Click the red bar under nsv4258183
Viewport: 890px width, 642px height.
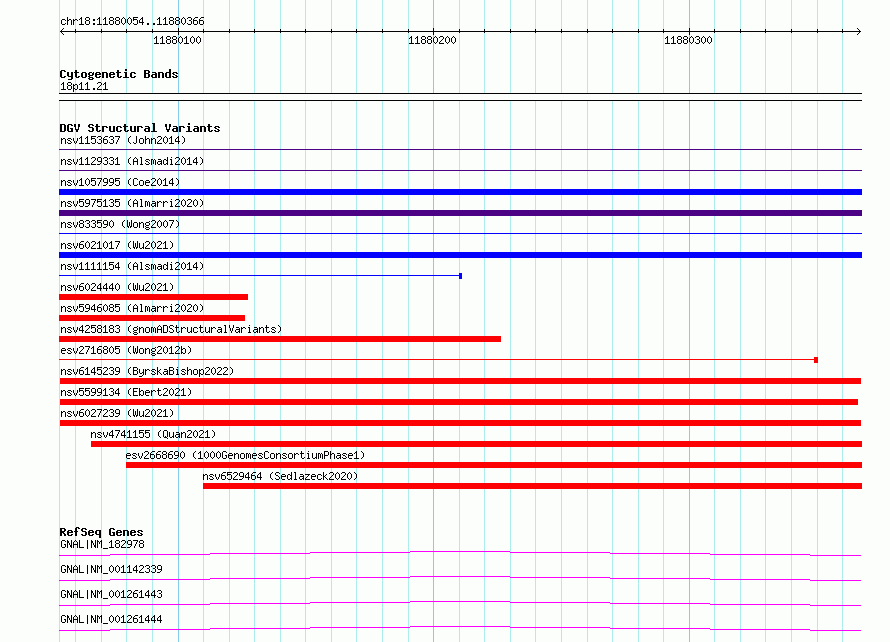(280, 339)
